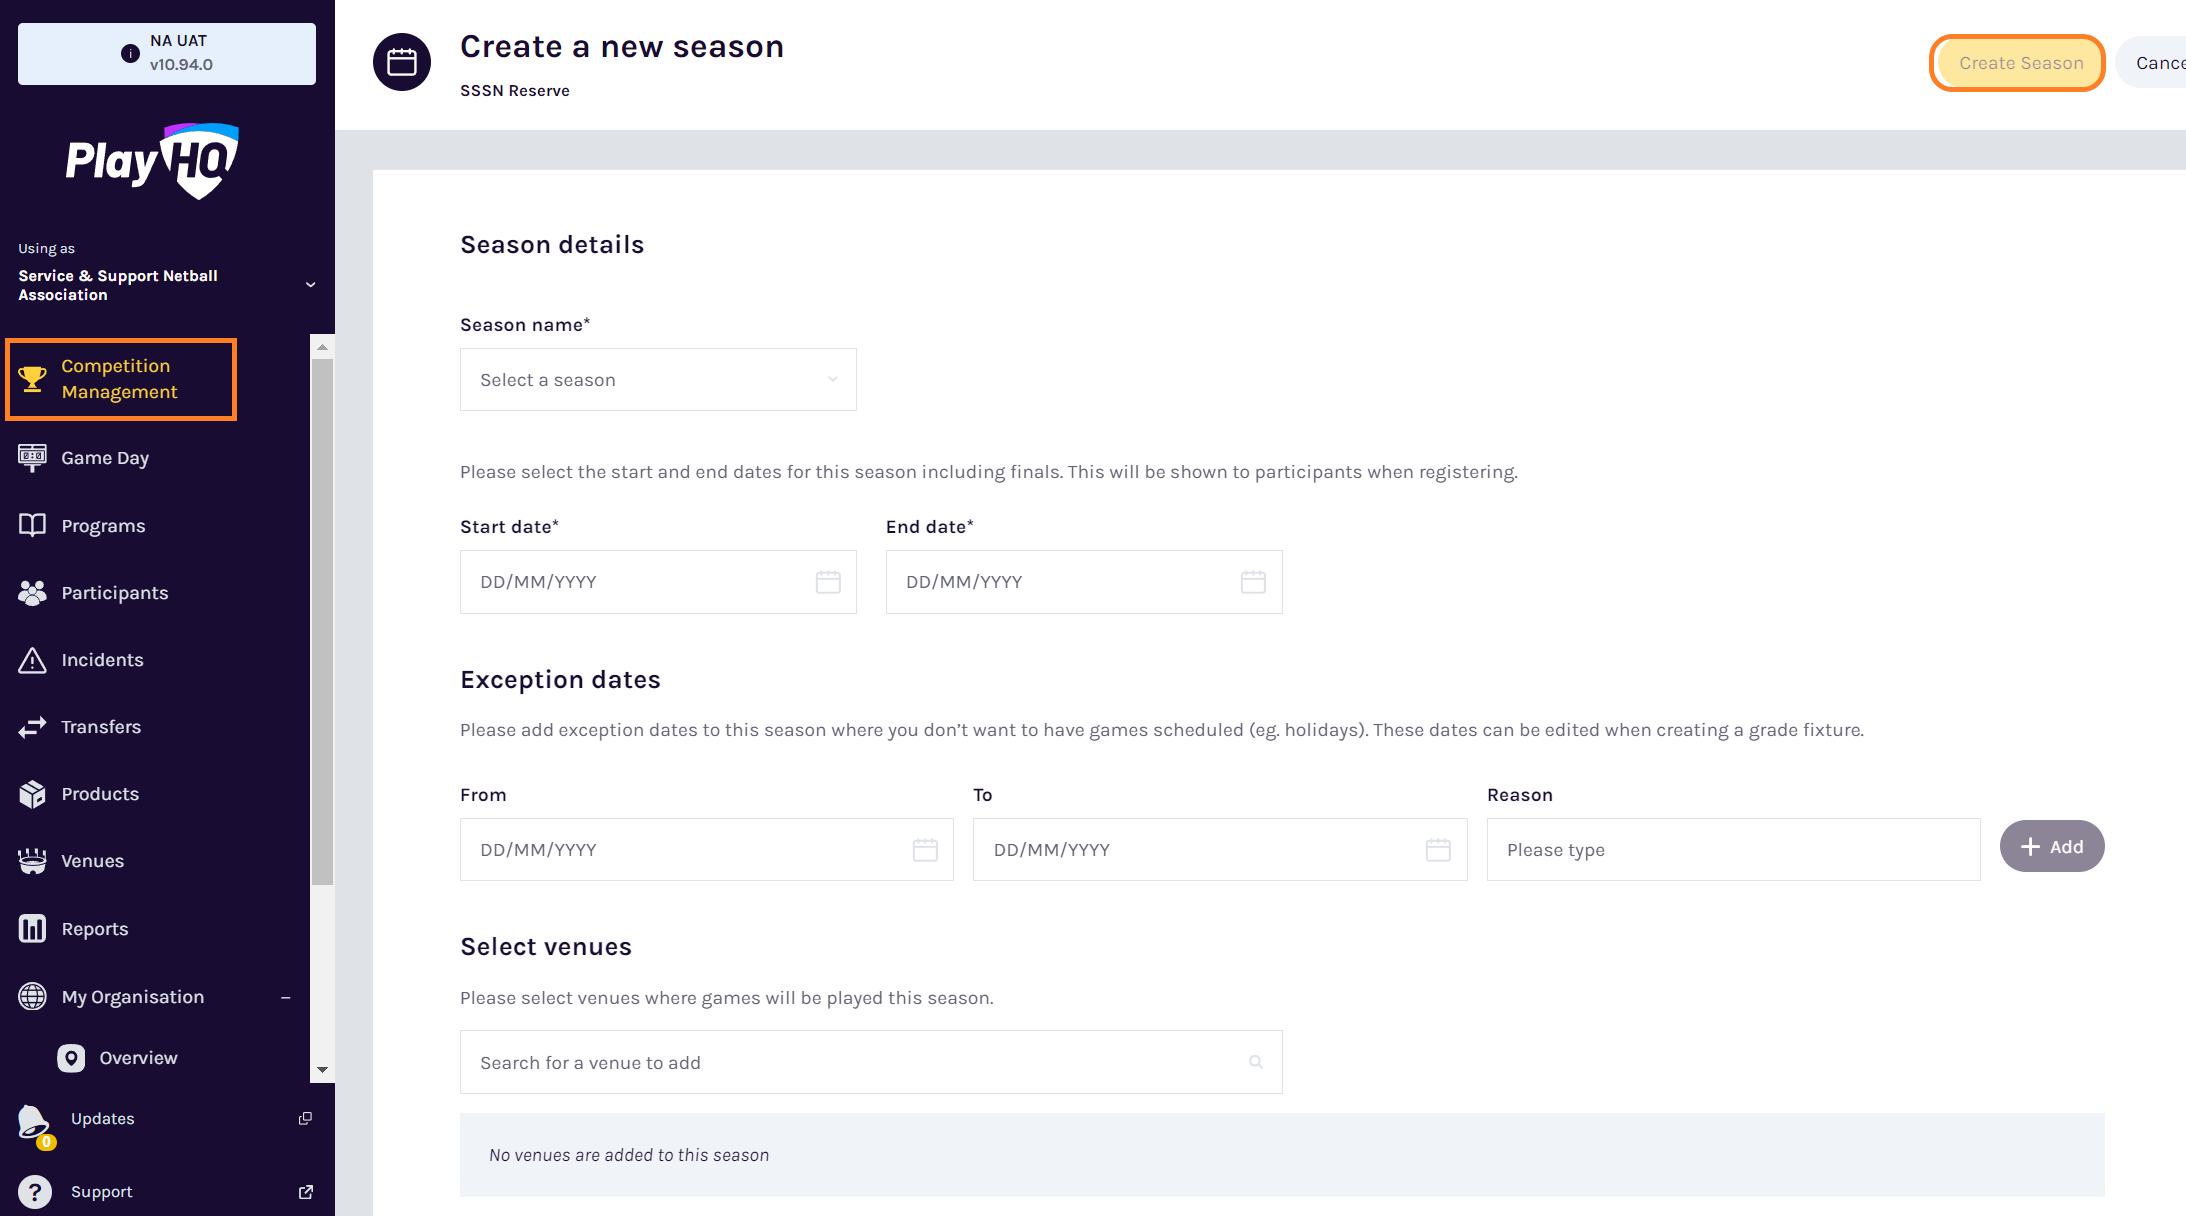The width and height of the screenshot is (2186, 1216).
Task: Click the Incidents warning triangle icon
Action: 32,660
